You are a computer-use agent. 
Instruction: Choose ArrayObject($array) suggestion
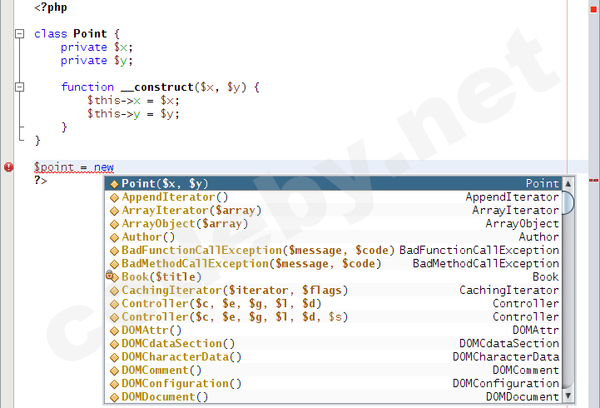pyautogui.click(x=333, y=224)
